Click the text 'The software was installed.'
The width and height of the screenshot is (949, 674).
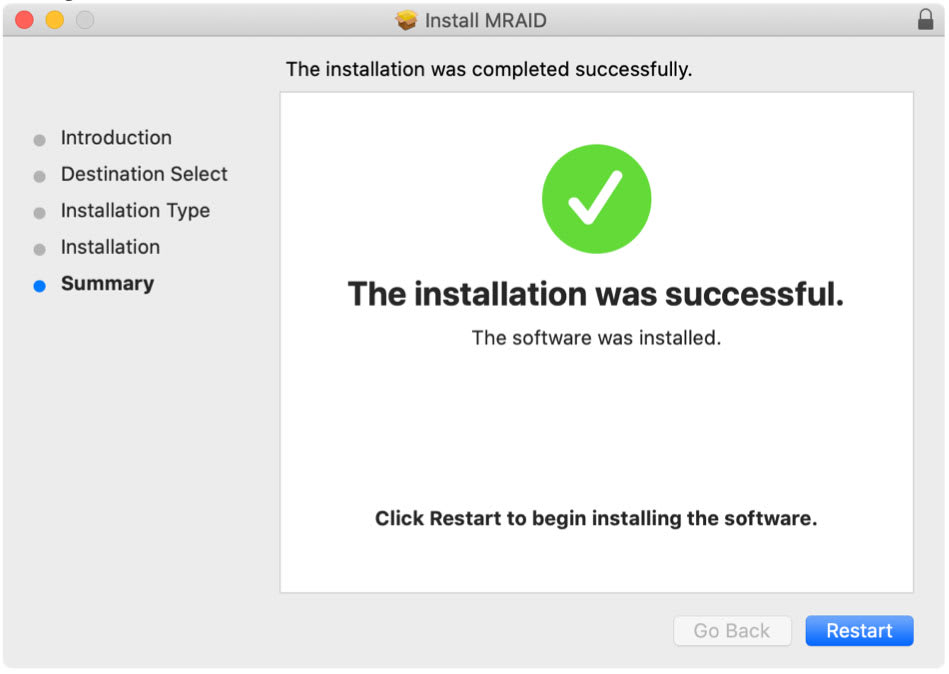(x=596, y=337)
